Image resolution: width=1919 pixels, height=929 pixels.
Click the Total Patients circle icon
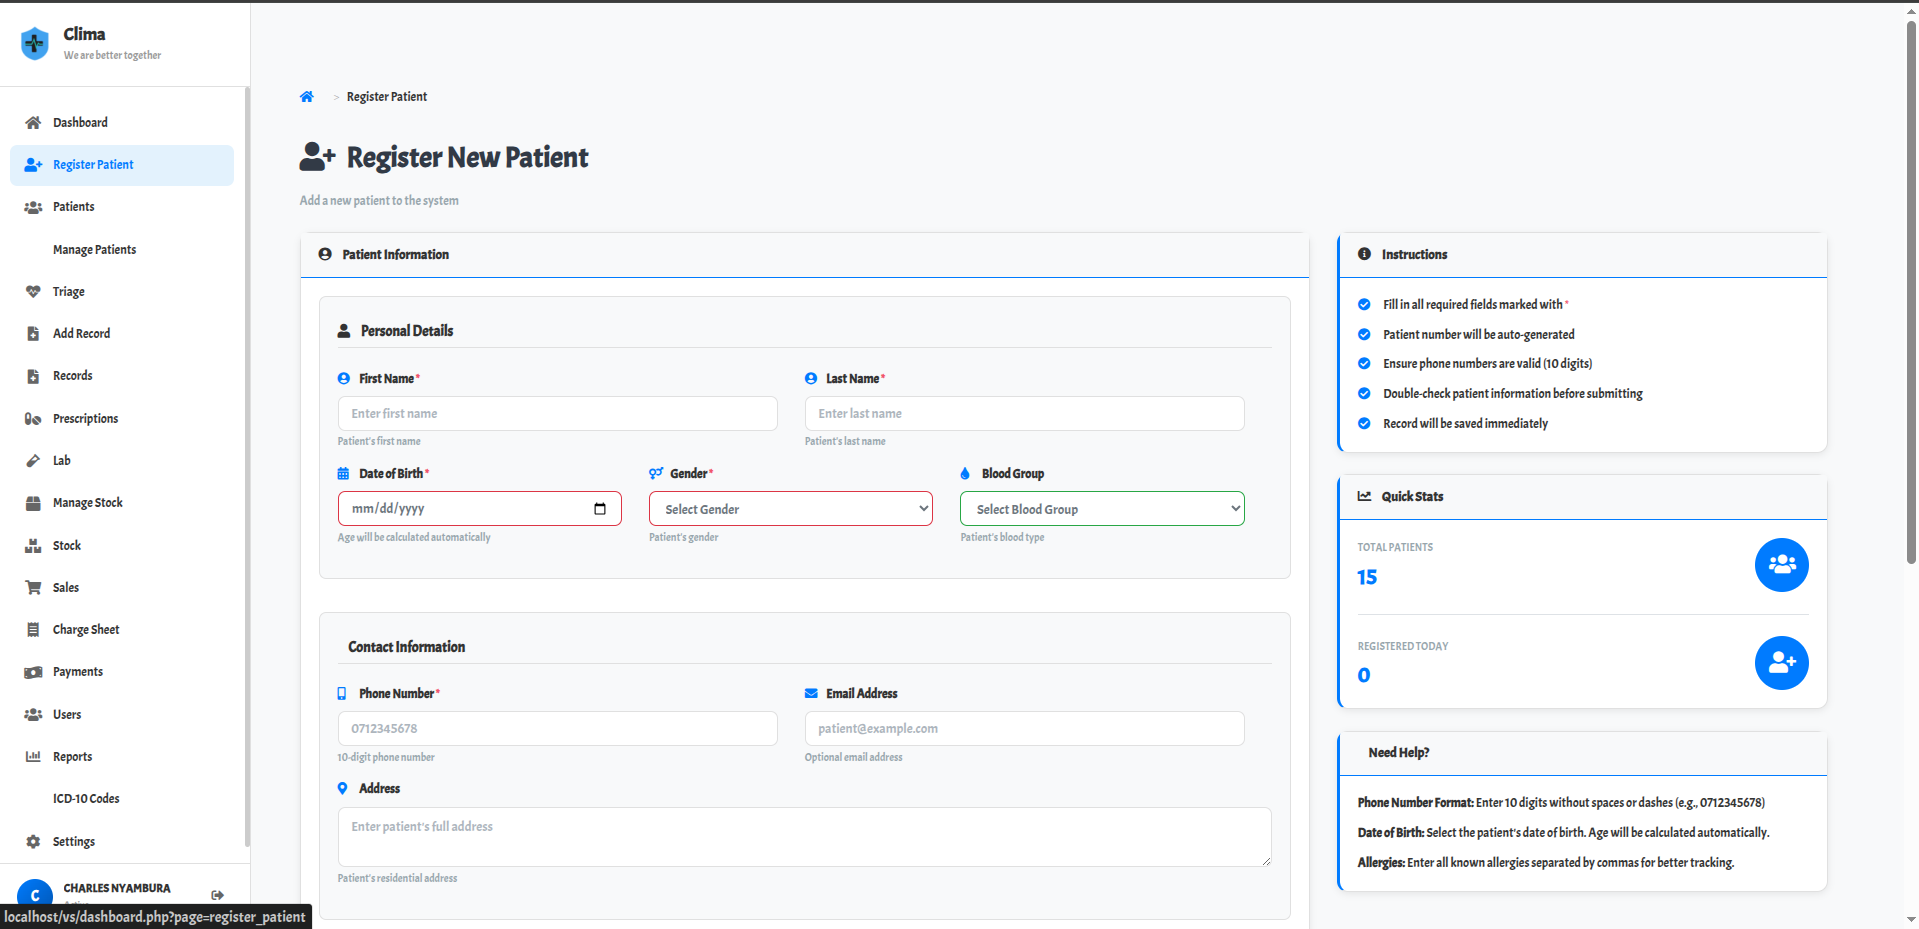pos(1781,565)
